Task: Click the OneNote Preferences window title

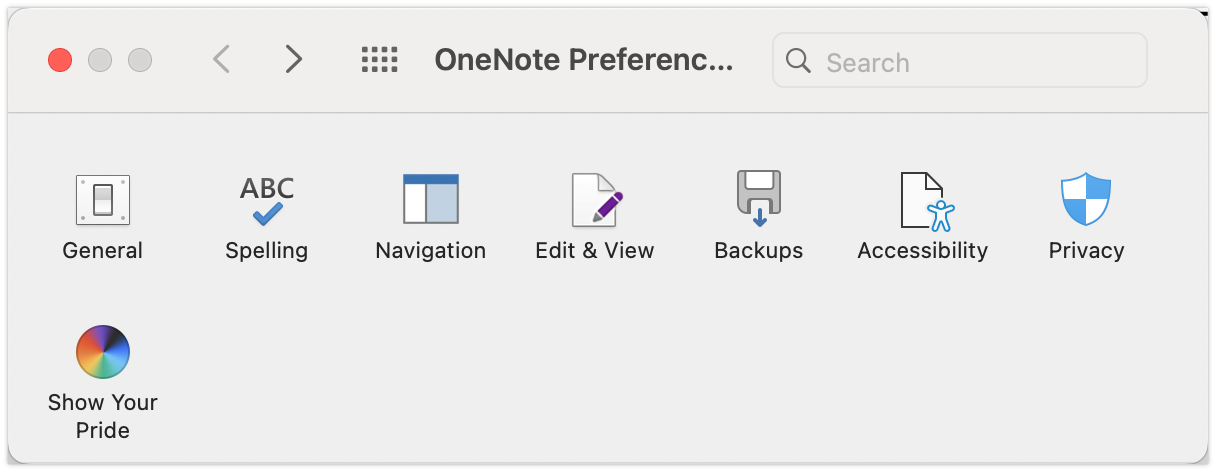Action: click(584, 61)
